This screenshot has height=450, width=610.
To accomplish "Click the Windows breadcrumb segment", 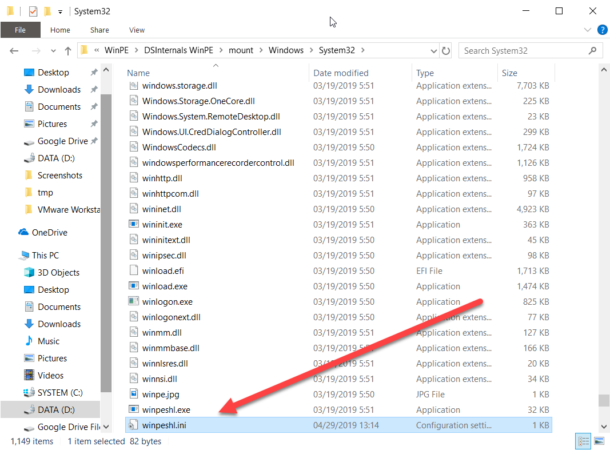I will (x=286, y=50).
